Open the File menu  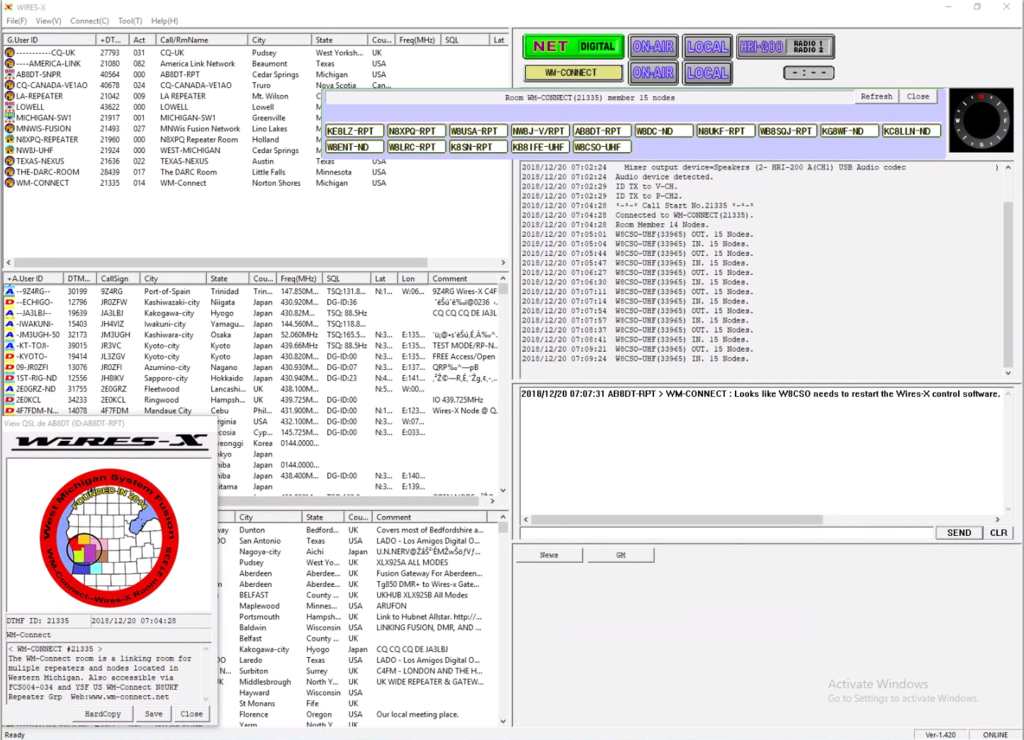(16, 21)
